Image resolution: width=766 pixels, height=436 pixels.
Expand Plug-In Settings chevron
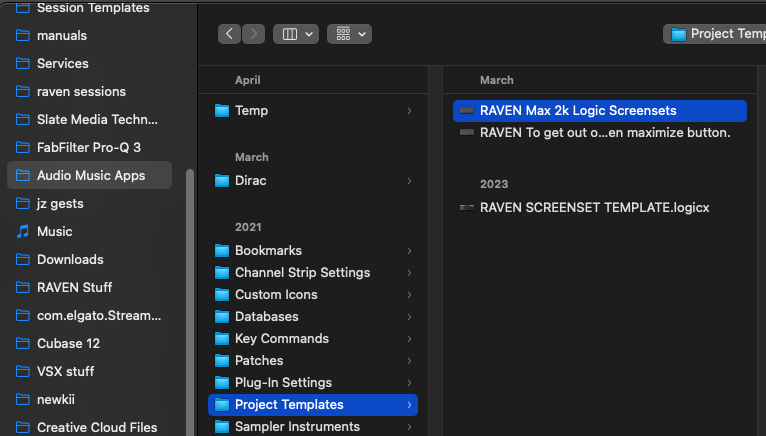(x=409, y=383)
